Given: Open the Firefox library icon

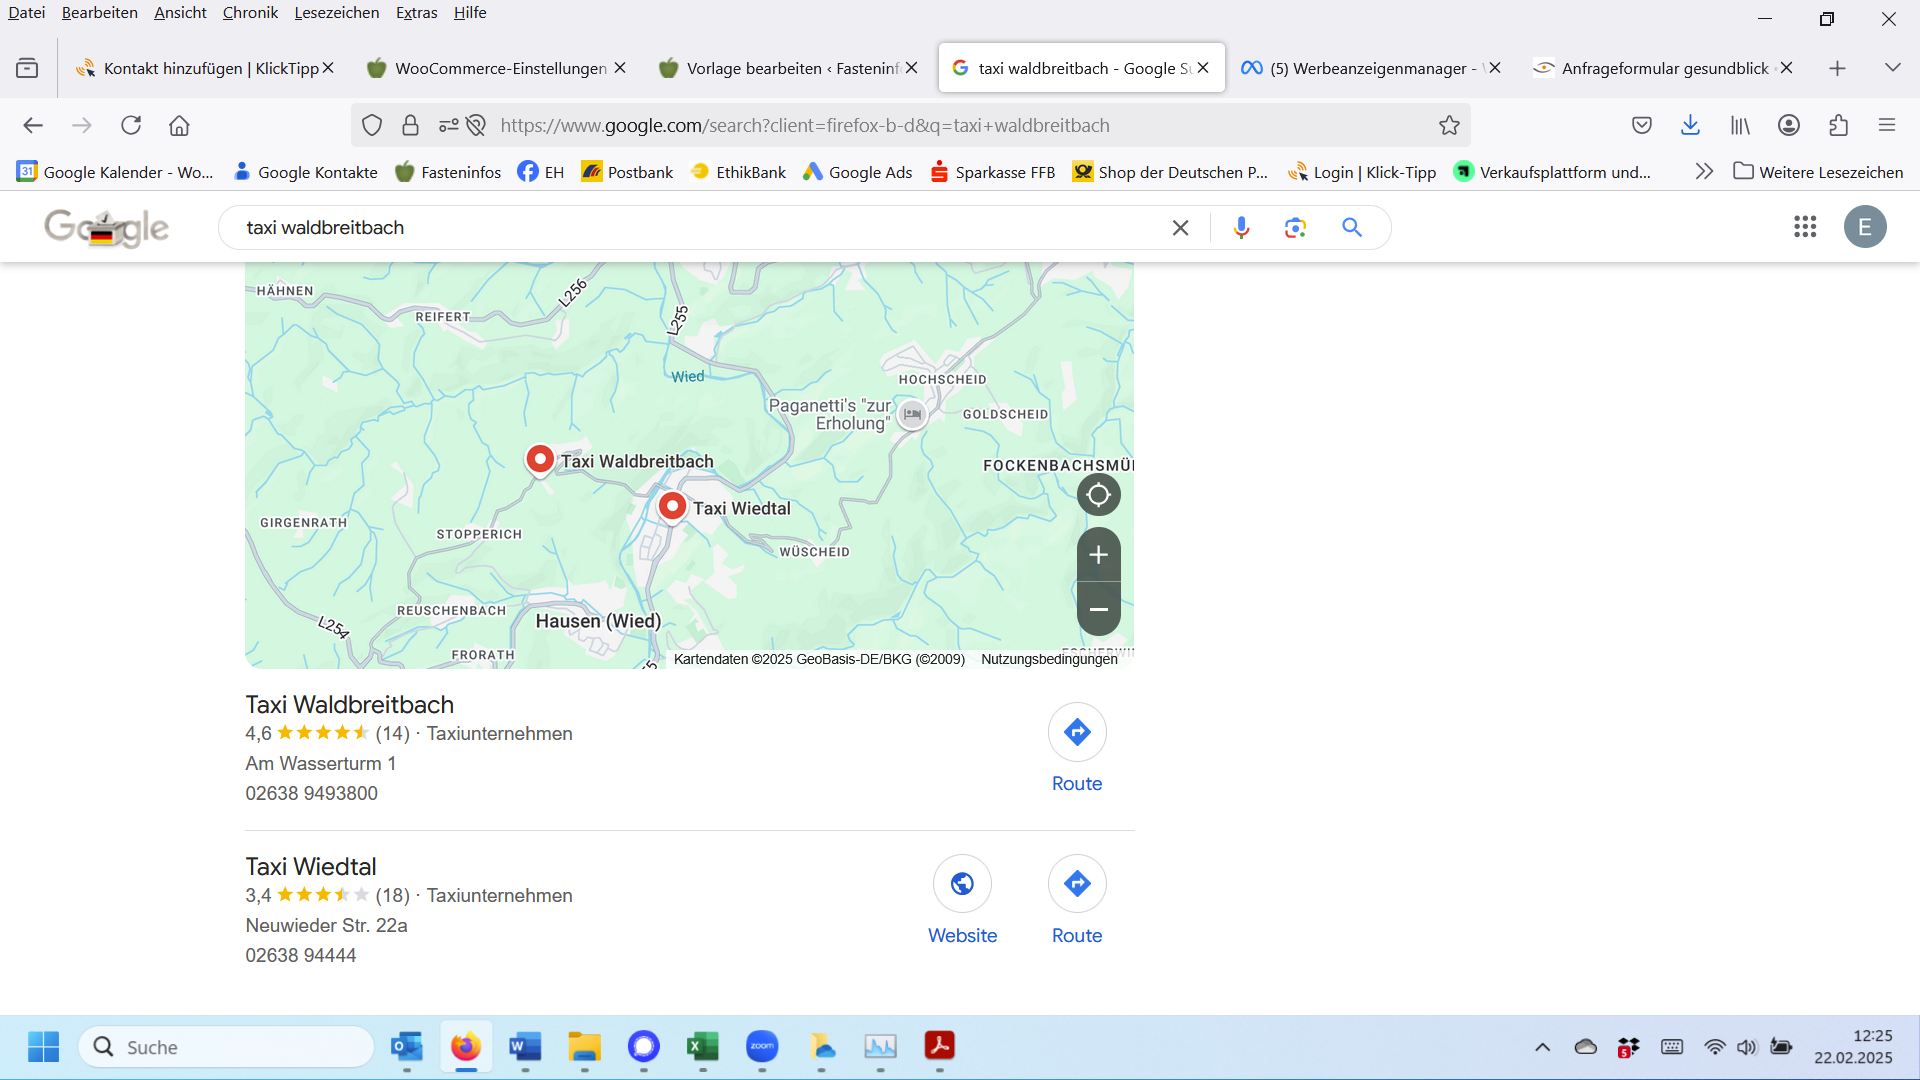Looking at the screenshot, I should pyautogui.click(x=1740, y=125).
